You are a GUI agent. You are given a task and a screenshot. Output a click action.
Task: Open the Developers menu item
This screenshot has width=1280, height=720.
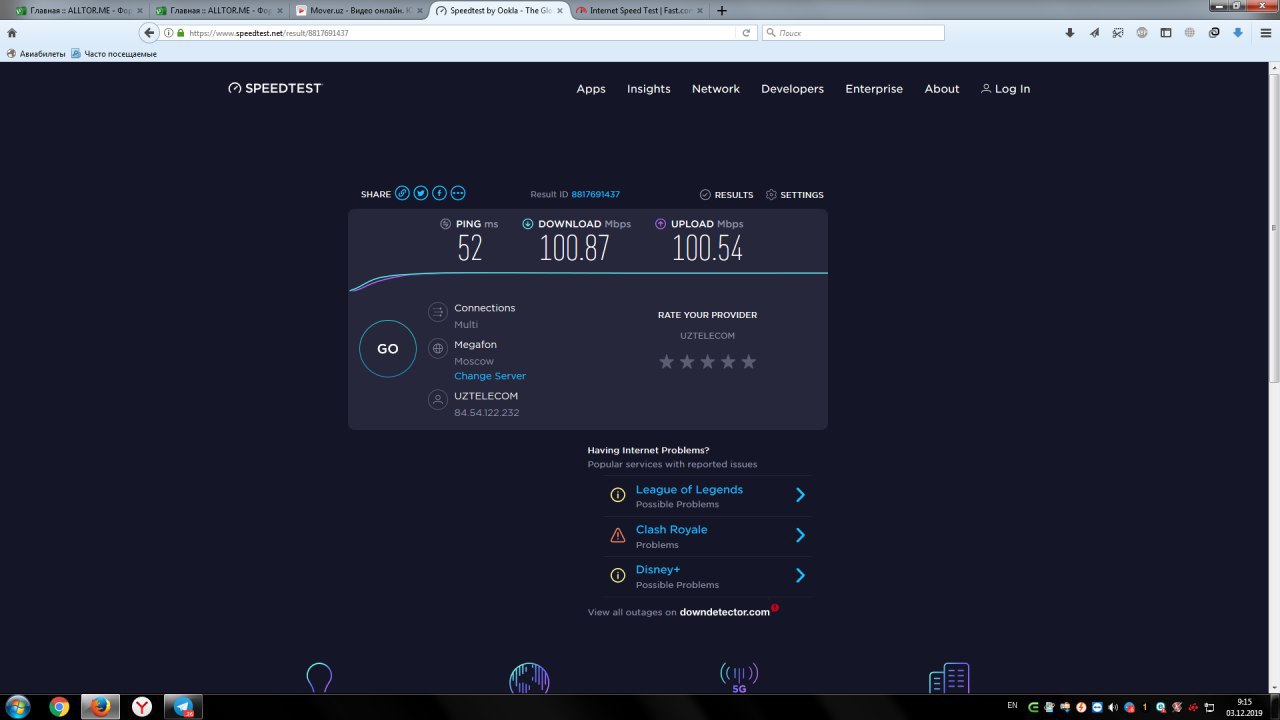(x=792, y=89)
